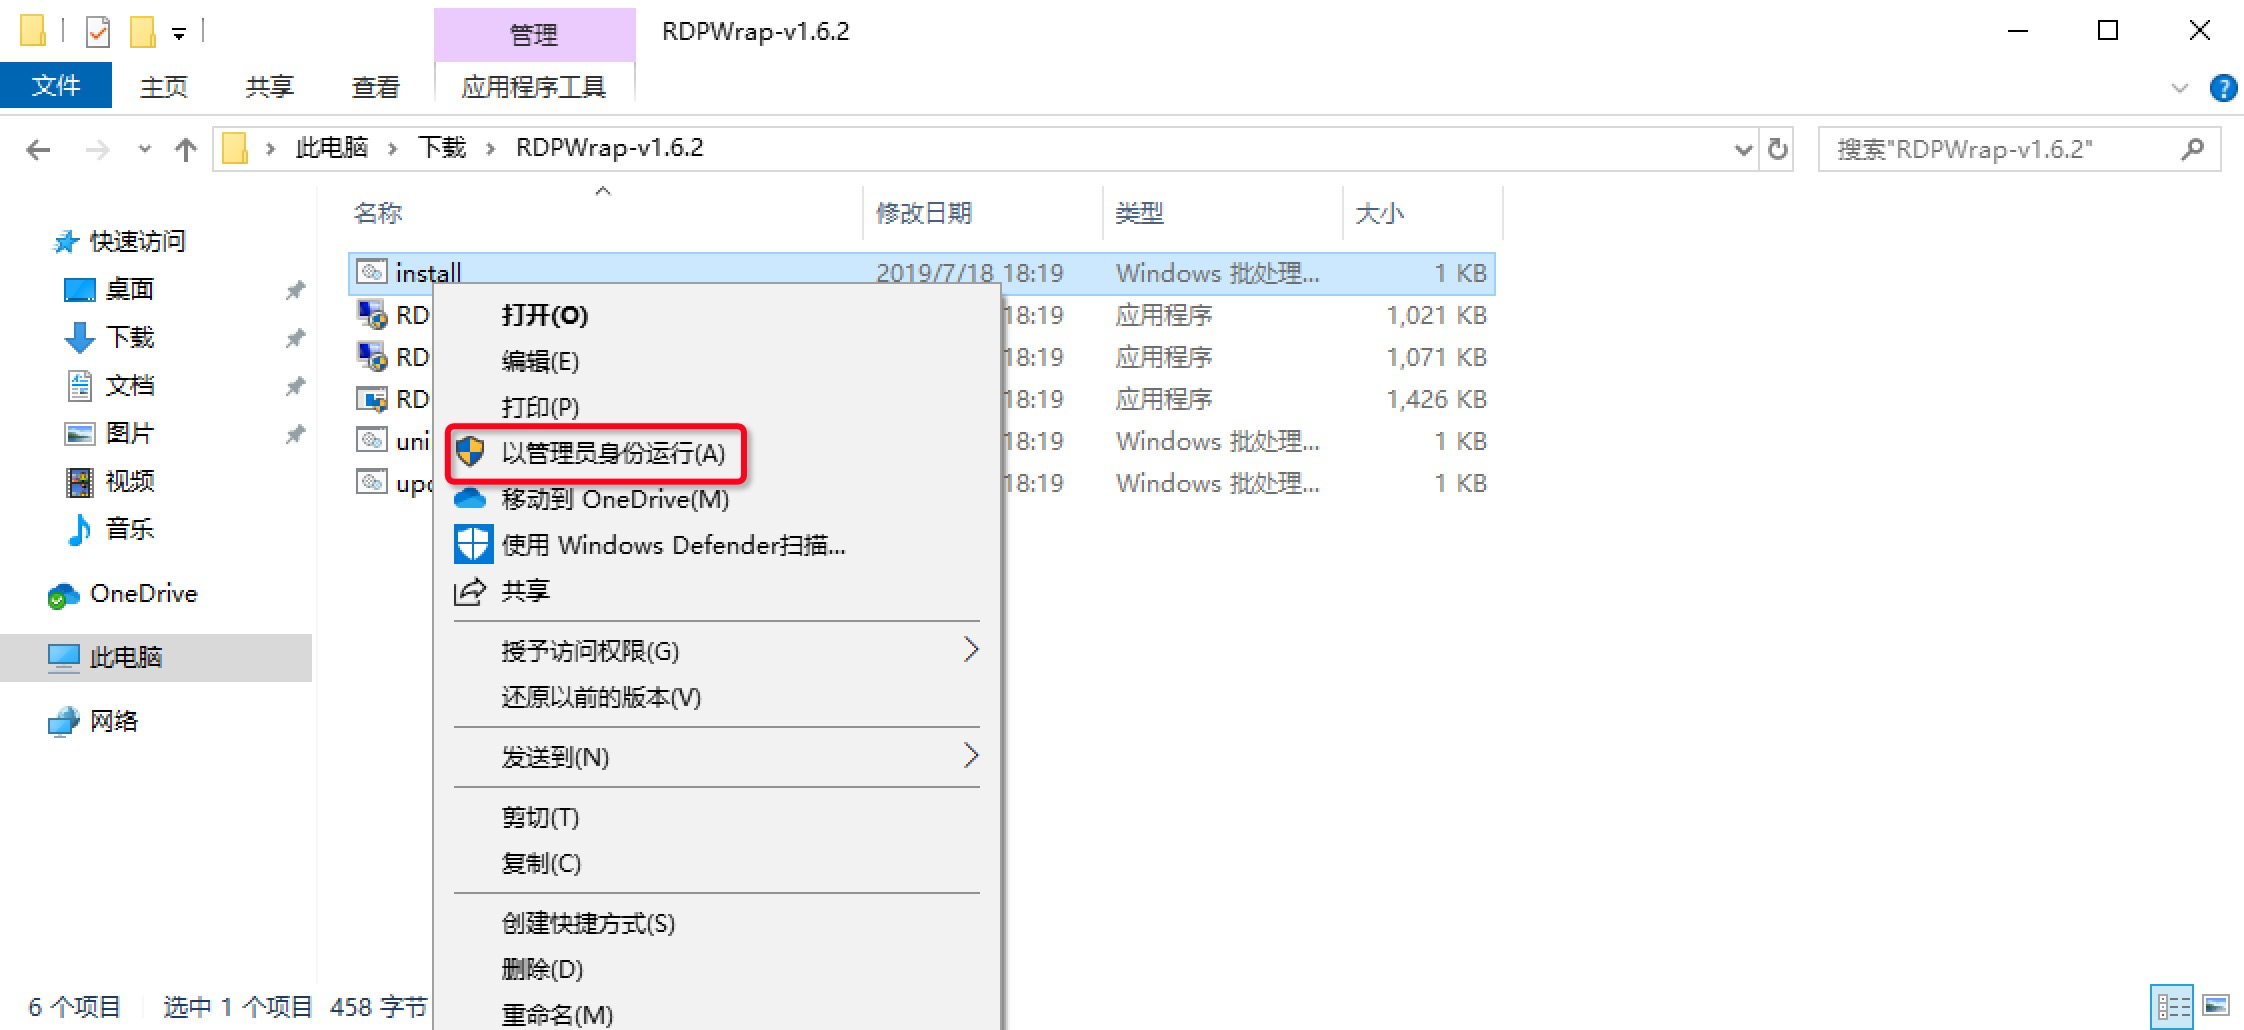Expand chevron after 下载 in breadcrumb
Image resolution: width=2244 pixels, height=1030 pixels.
pyautogui.click(x=491, y=149)
